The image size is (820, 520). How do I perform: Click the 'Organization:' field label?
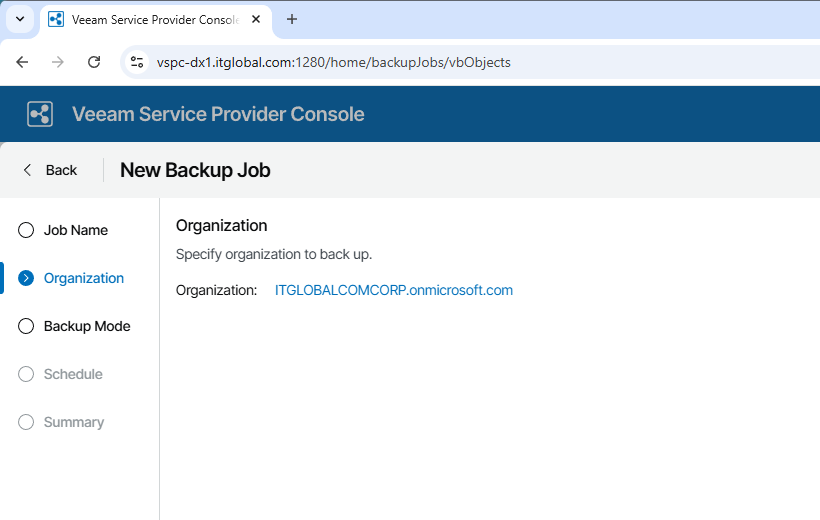pos(216,290)
